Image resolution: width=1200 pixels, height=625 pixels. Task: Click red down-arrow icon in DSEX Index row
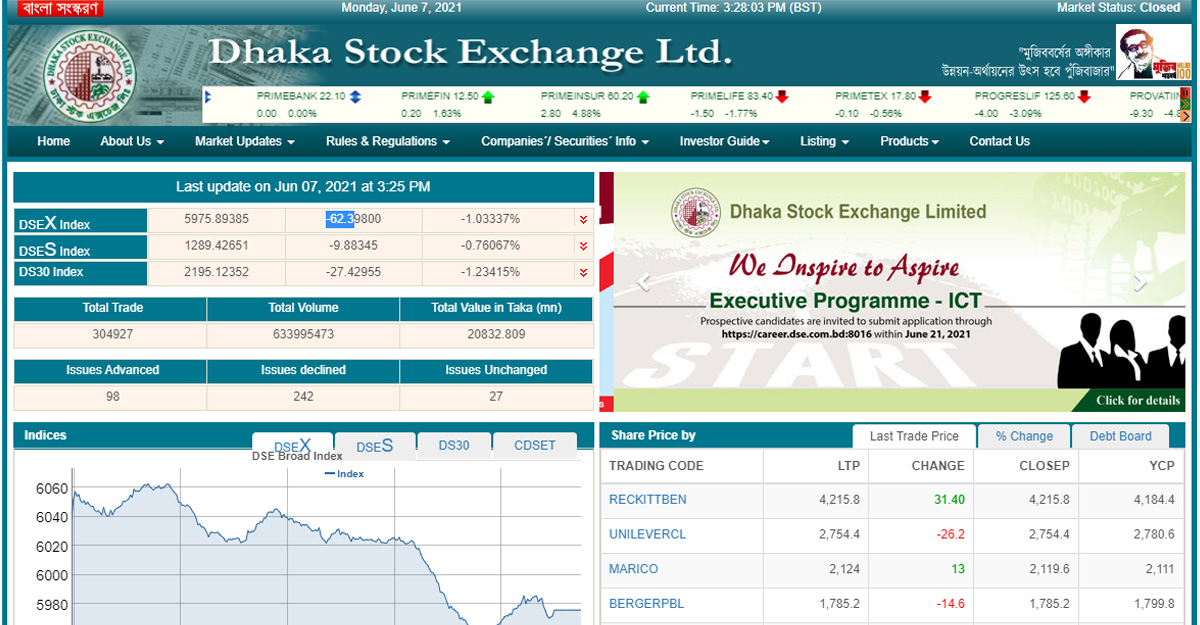(x=582, y=219)
